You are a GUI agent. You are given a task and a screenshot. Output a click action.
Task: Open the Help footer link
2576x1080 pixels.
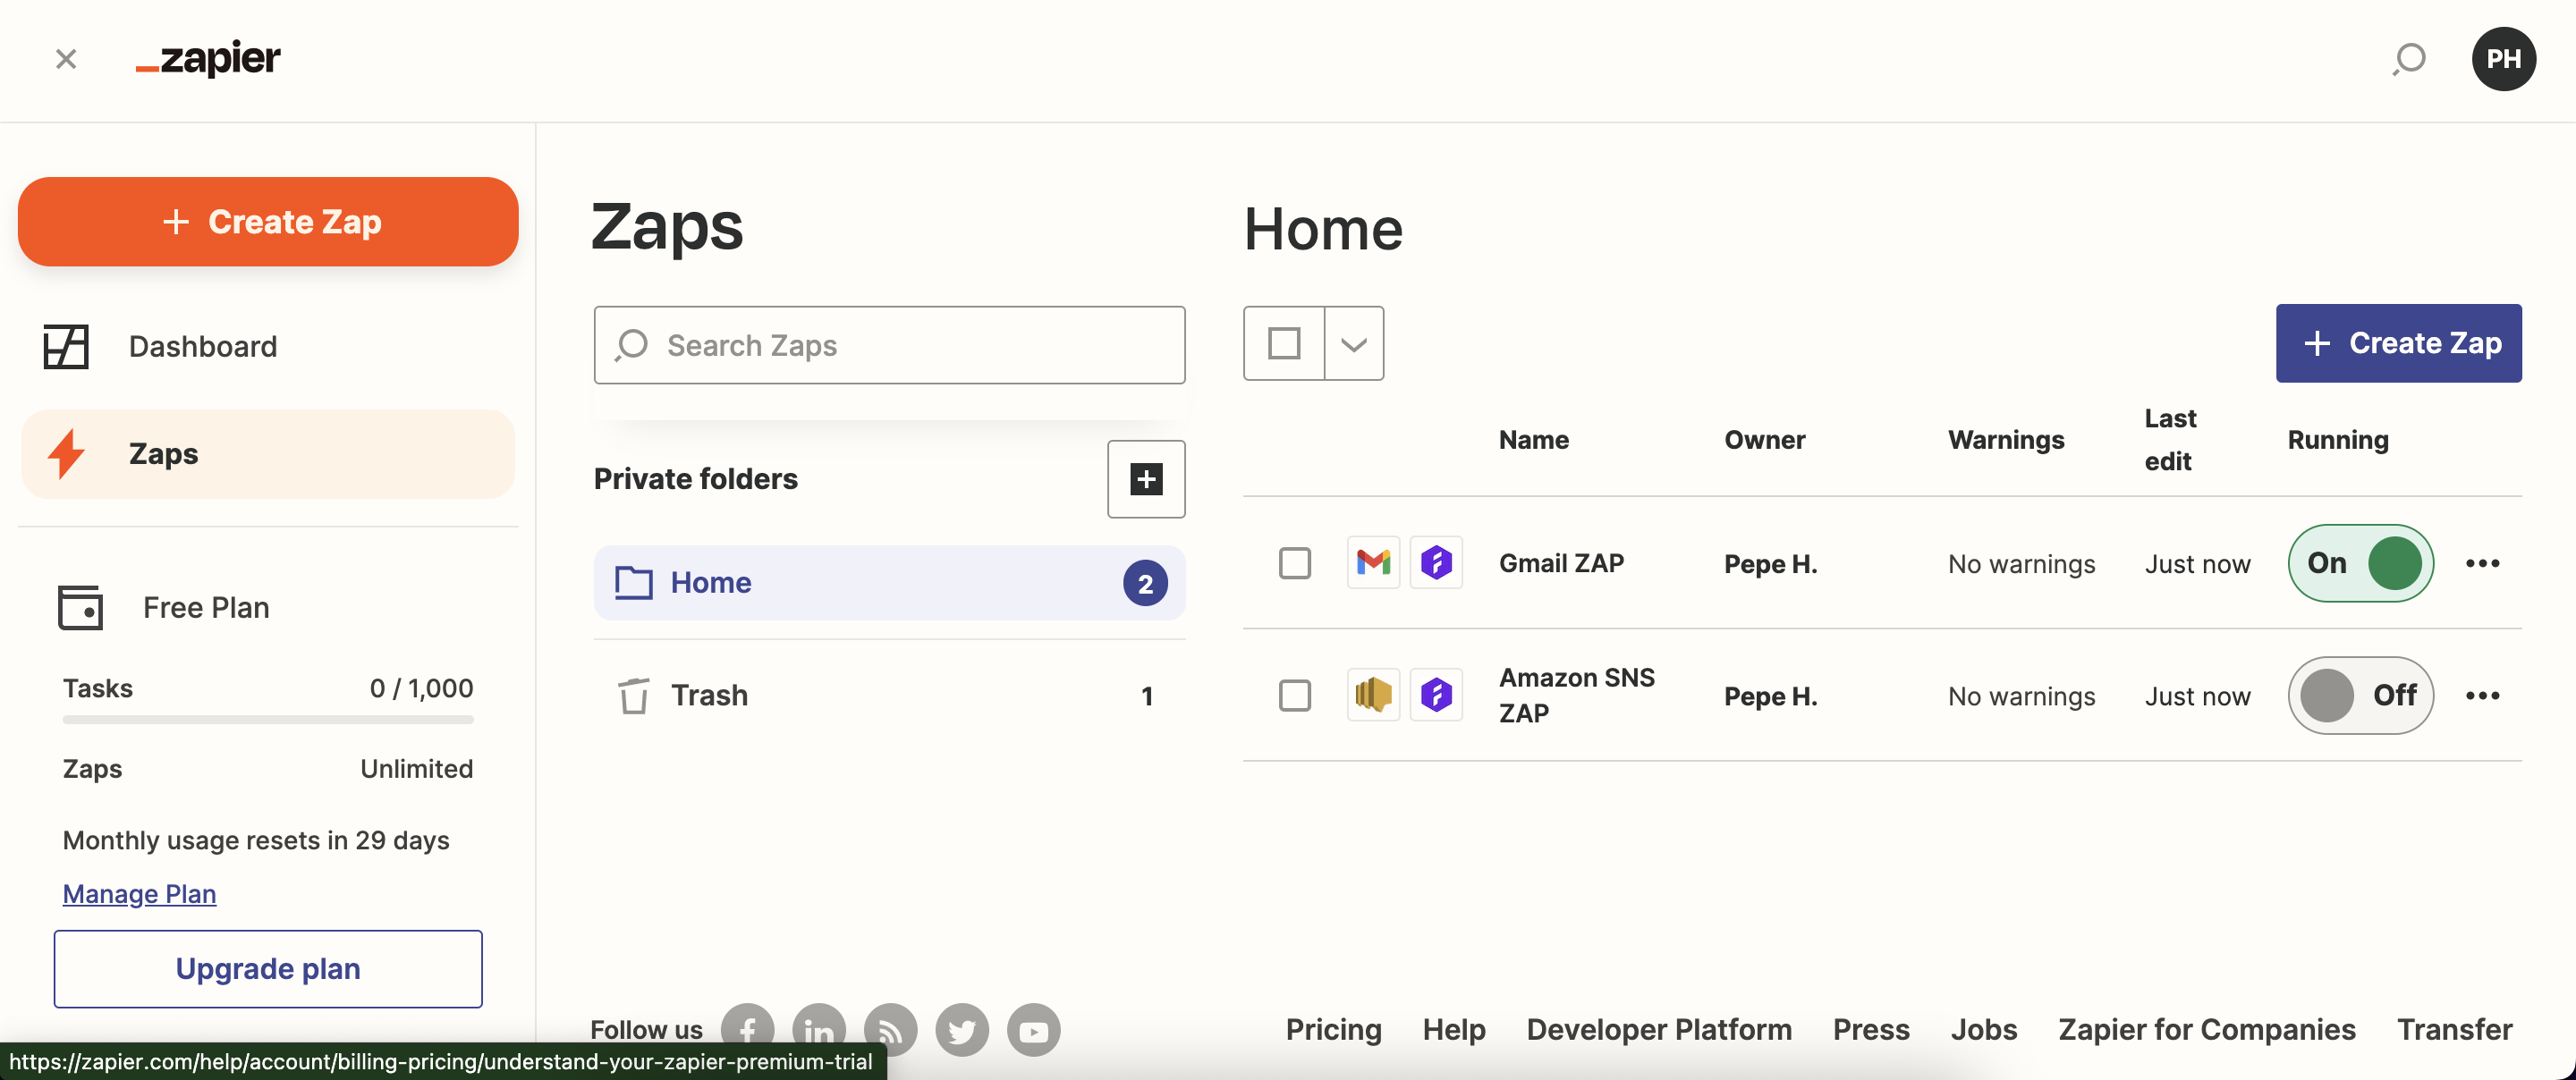tap(1454, 1030)
